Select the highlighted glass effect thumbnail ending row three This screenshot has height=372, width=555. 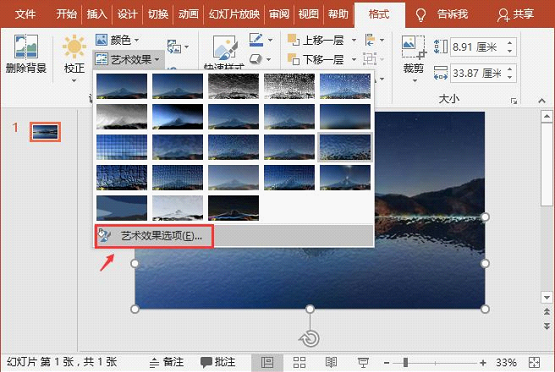click(345, 147)
